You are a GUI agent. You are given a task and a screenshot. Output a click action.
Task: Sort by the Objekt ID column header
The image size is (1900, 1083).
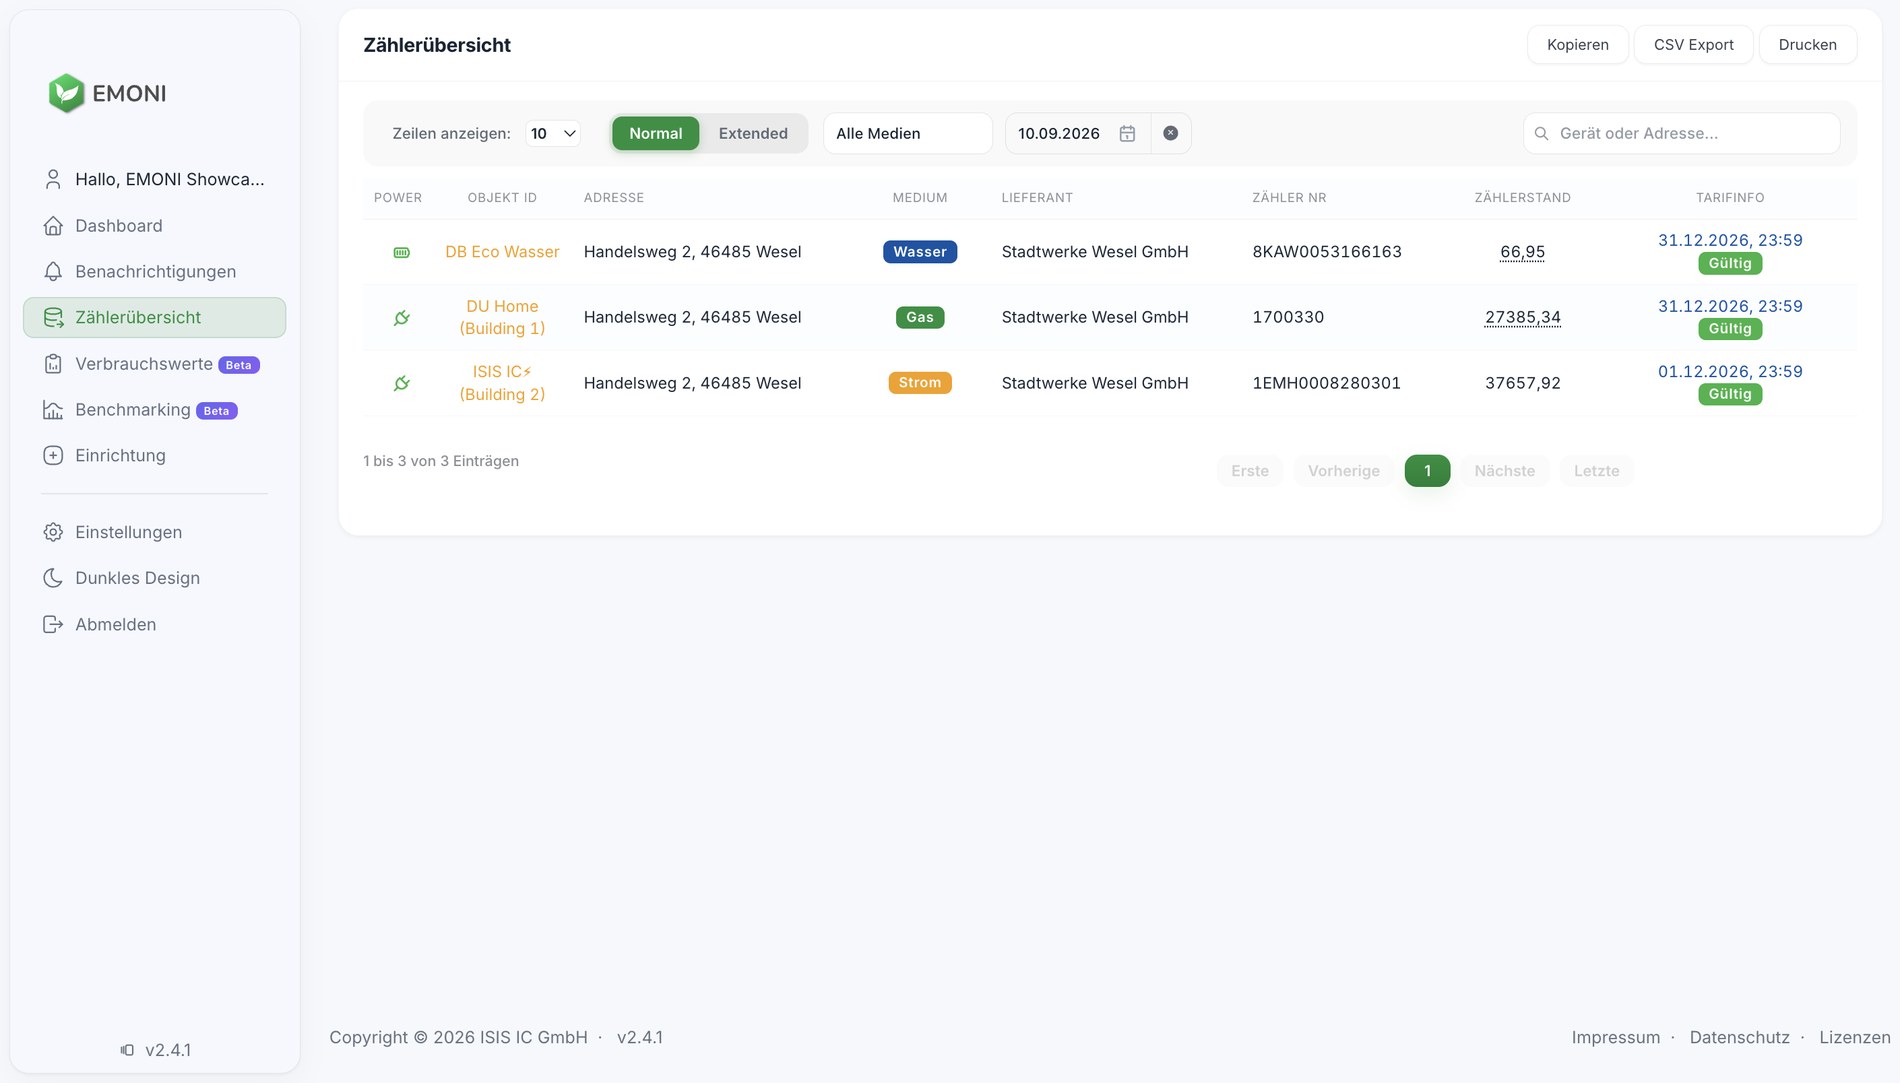[x=502, y=198]
